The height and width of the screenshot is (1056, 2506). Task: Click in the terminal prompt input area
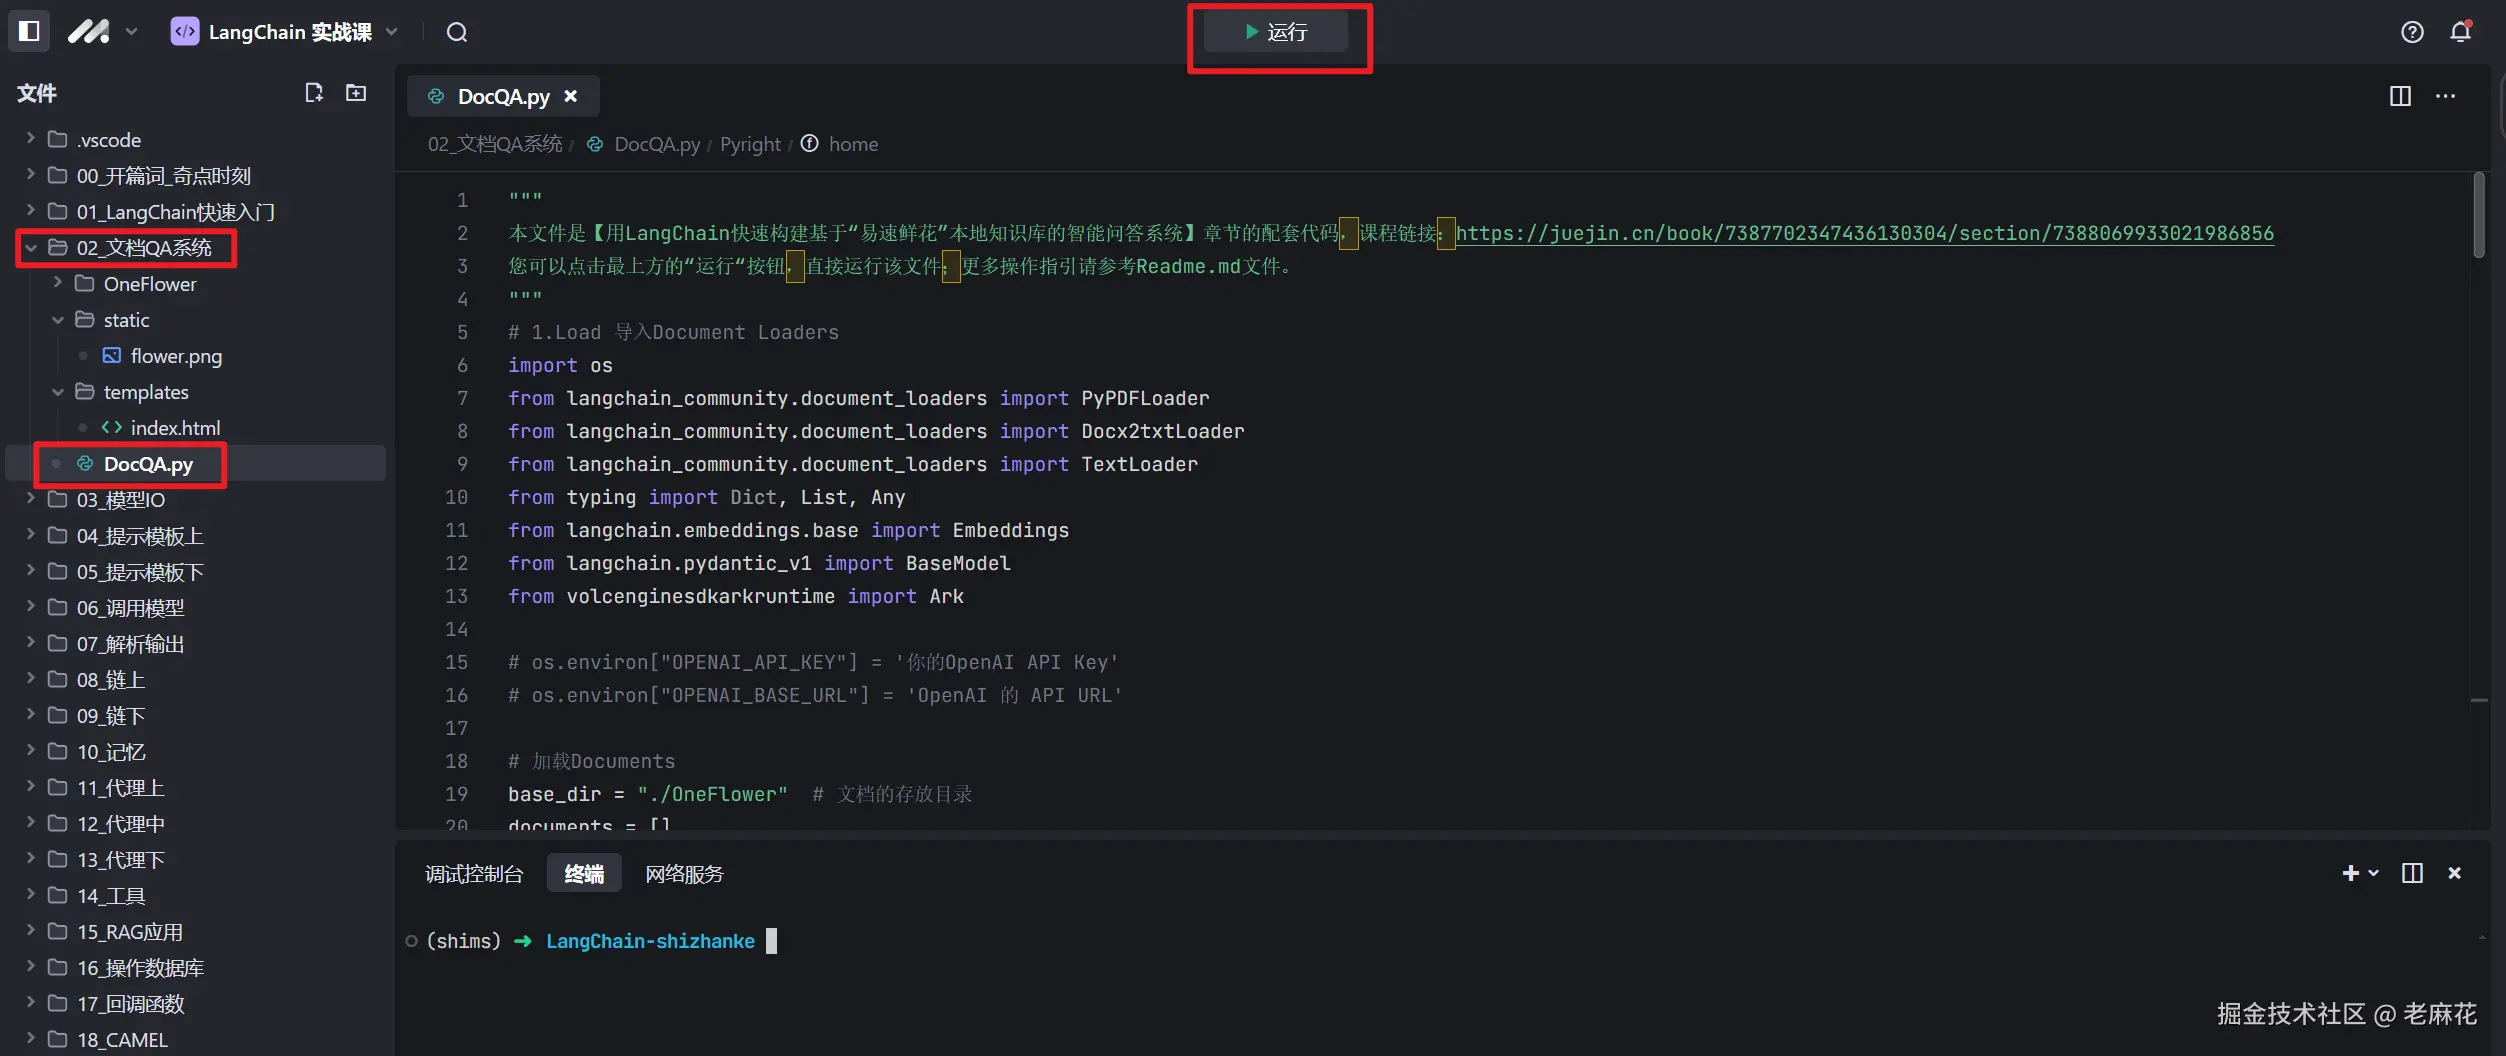(x=771, y=941)
